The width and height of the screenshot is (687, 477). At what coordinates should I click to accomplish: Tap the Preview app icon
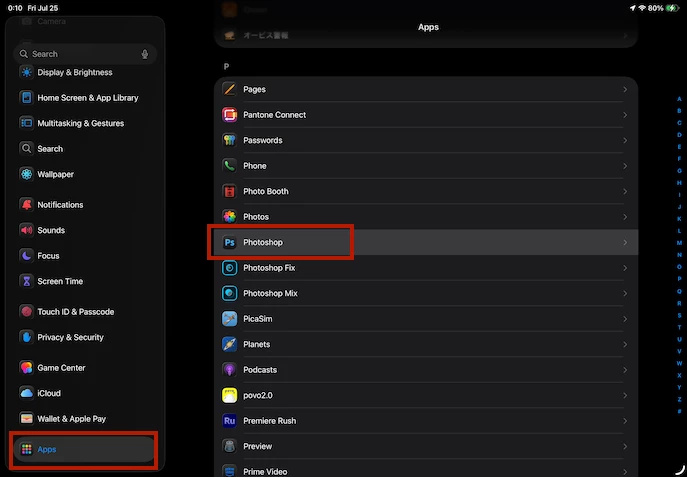230,446
